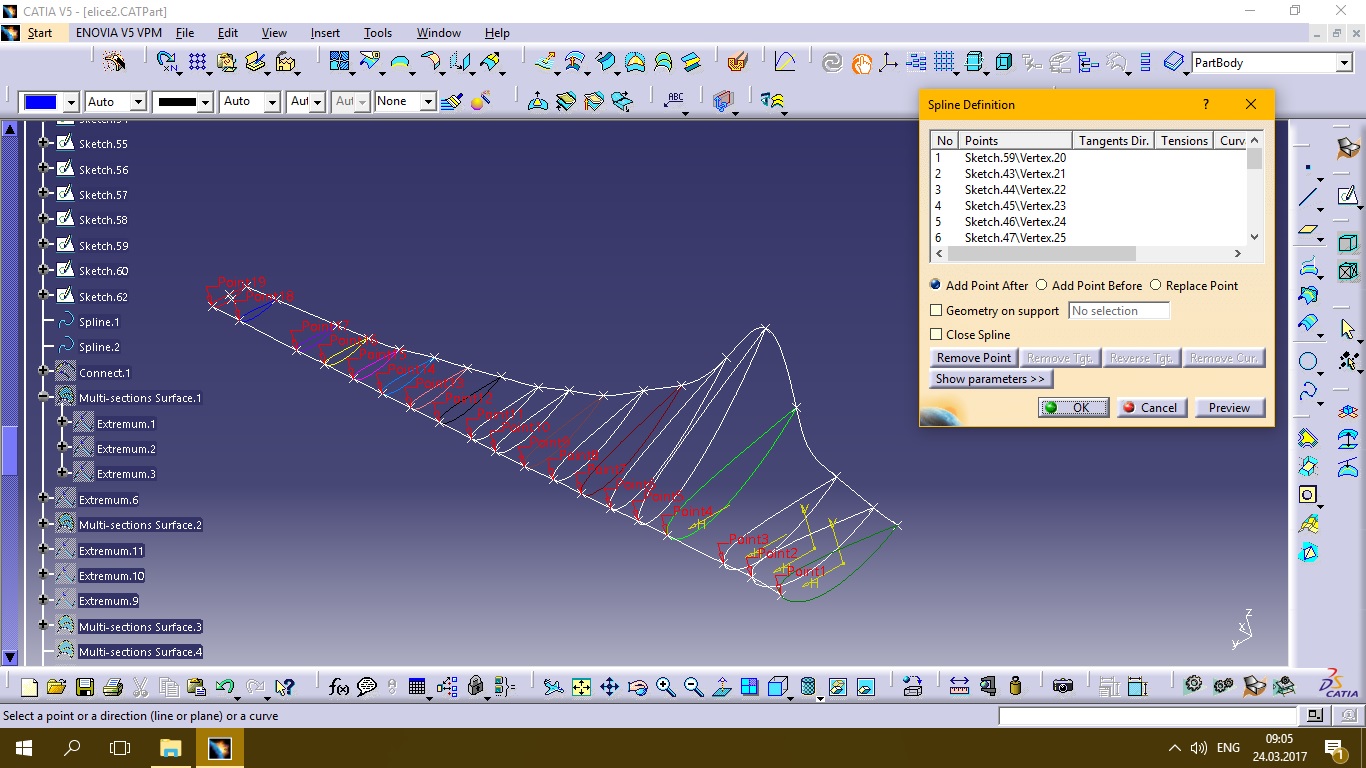Click the hand Manipulation icon in top toolbar

coord(861,63)
